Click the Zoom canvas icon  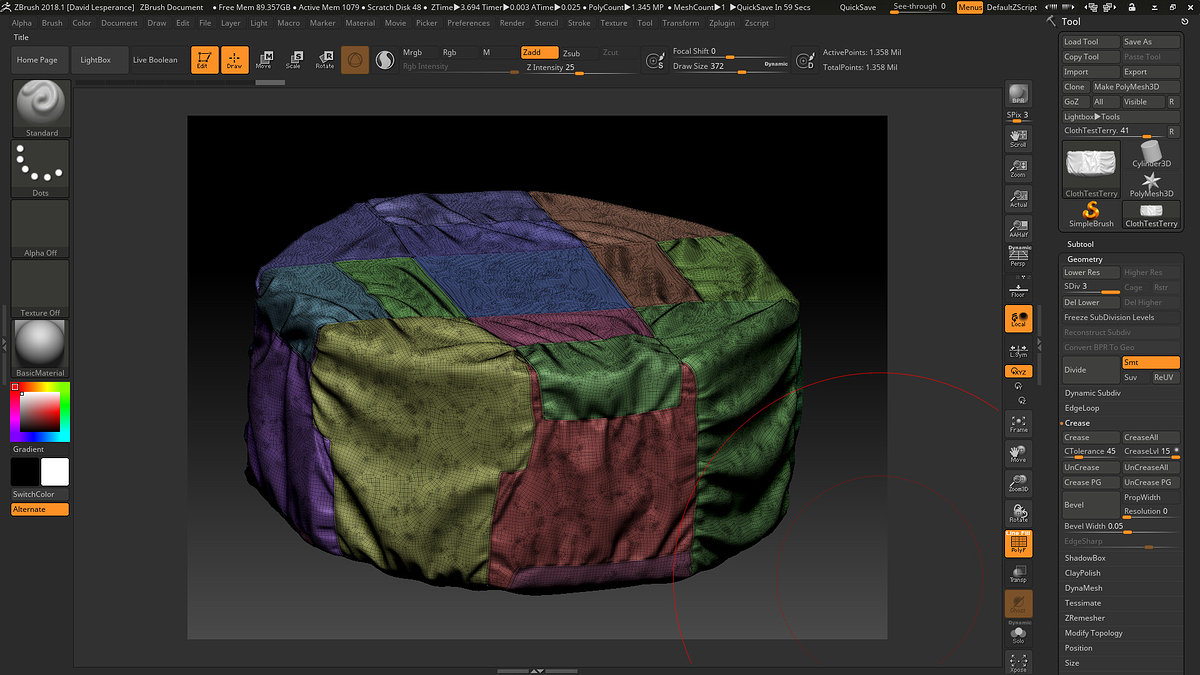[1018, 168]
